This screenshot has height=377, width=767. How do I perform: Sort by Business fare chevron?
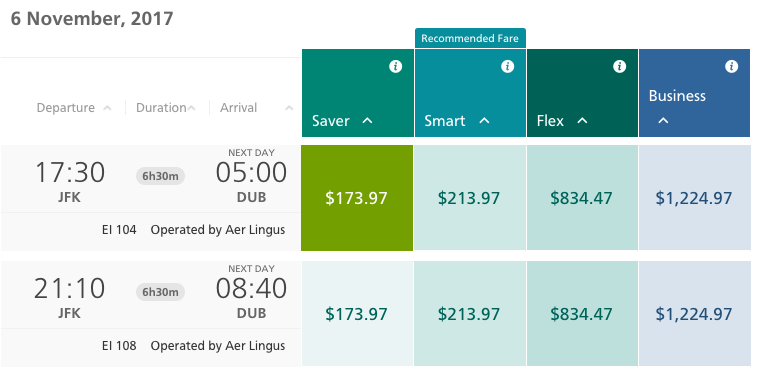coord(663,120)
